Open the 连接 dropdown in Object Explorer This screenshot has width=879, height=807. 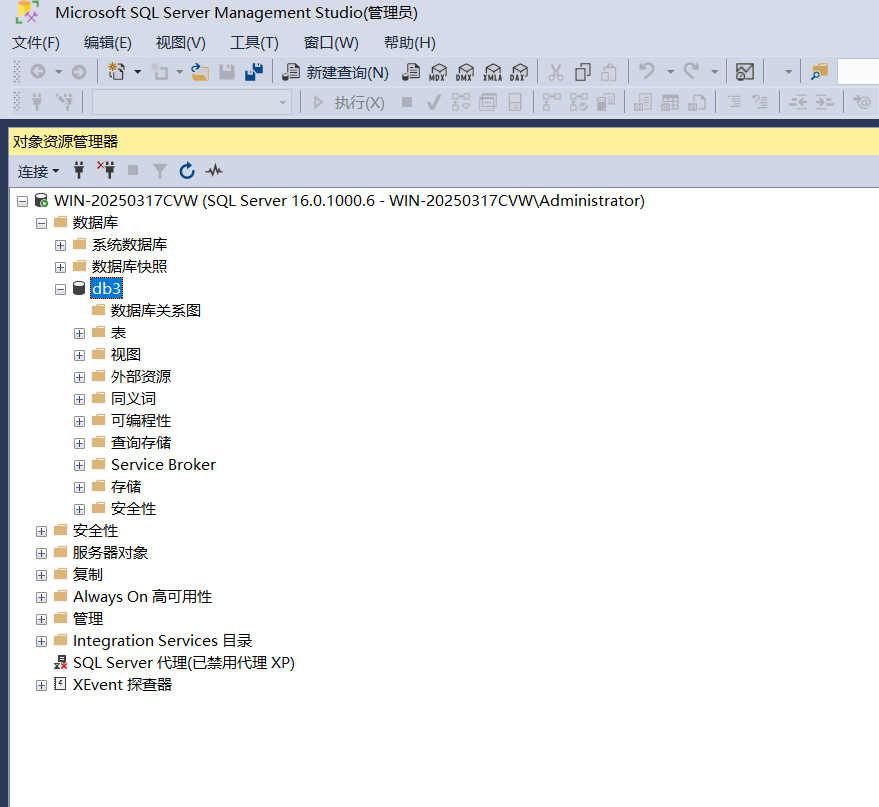[x=38, y=171]
